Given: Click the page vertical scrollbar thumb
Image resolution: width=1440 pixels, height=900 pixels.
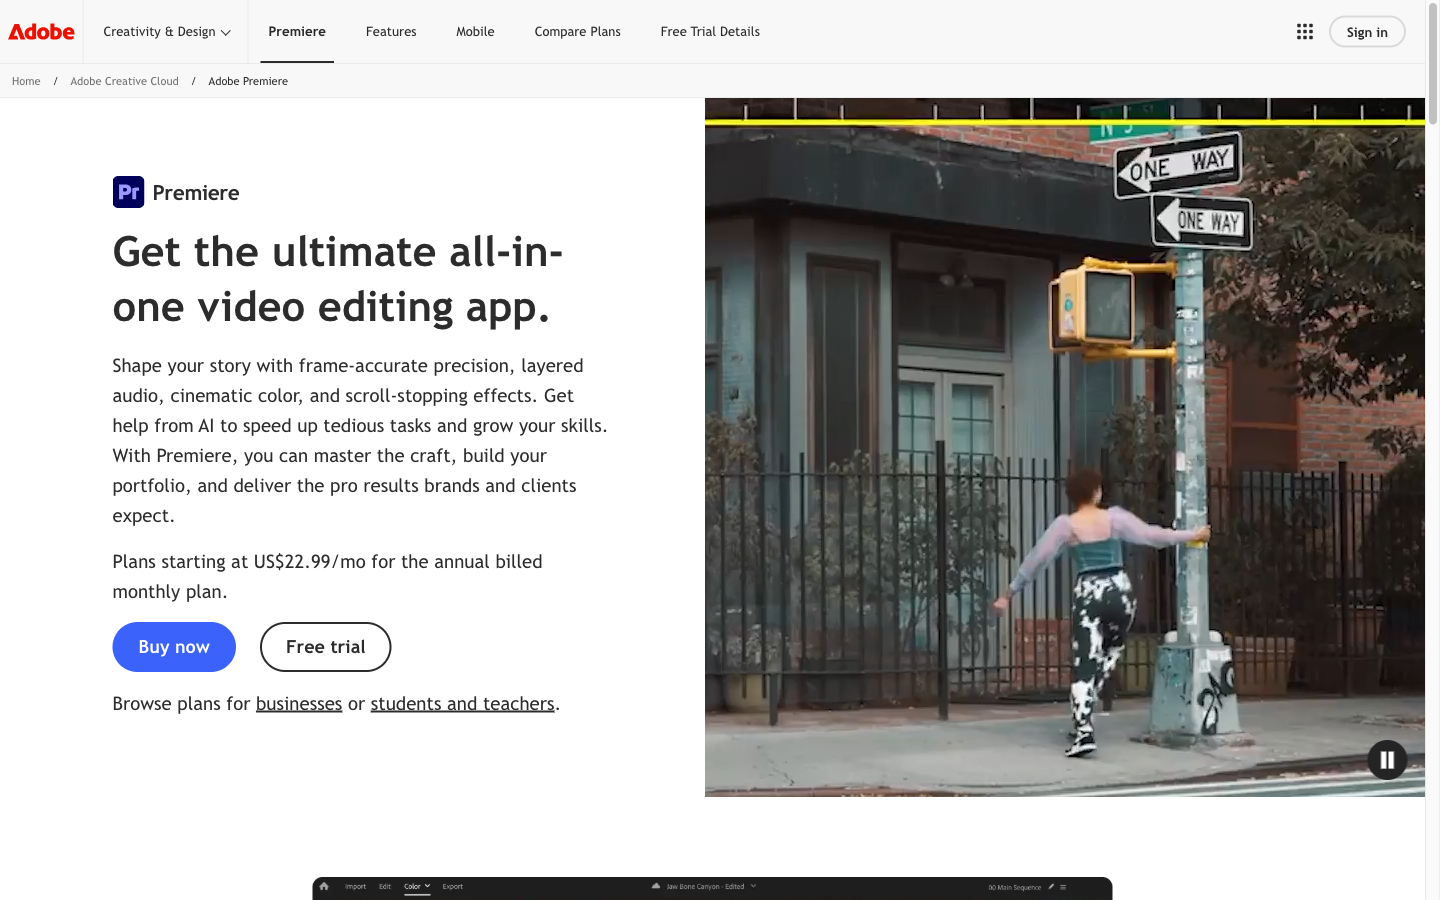Looking at the screenshot, I should (x=1432, y=66).
